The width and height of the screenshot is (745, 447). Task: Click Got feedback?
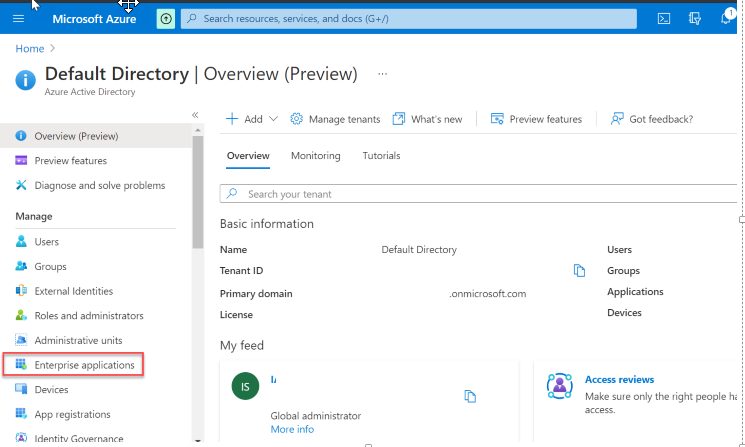pyautogui.click(x=651, y=119)
